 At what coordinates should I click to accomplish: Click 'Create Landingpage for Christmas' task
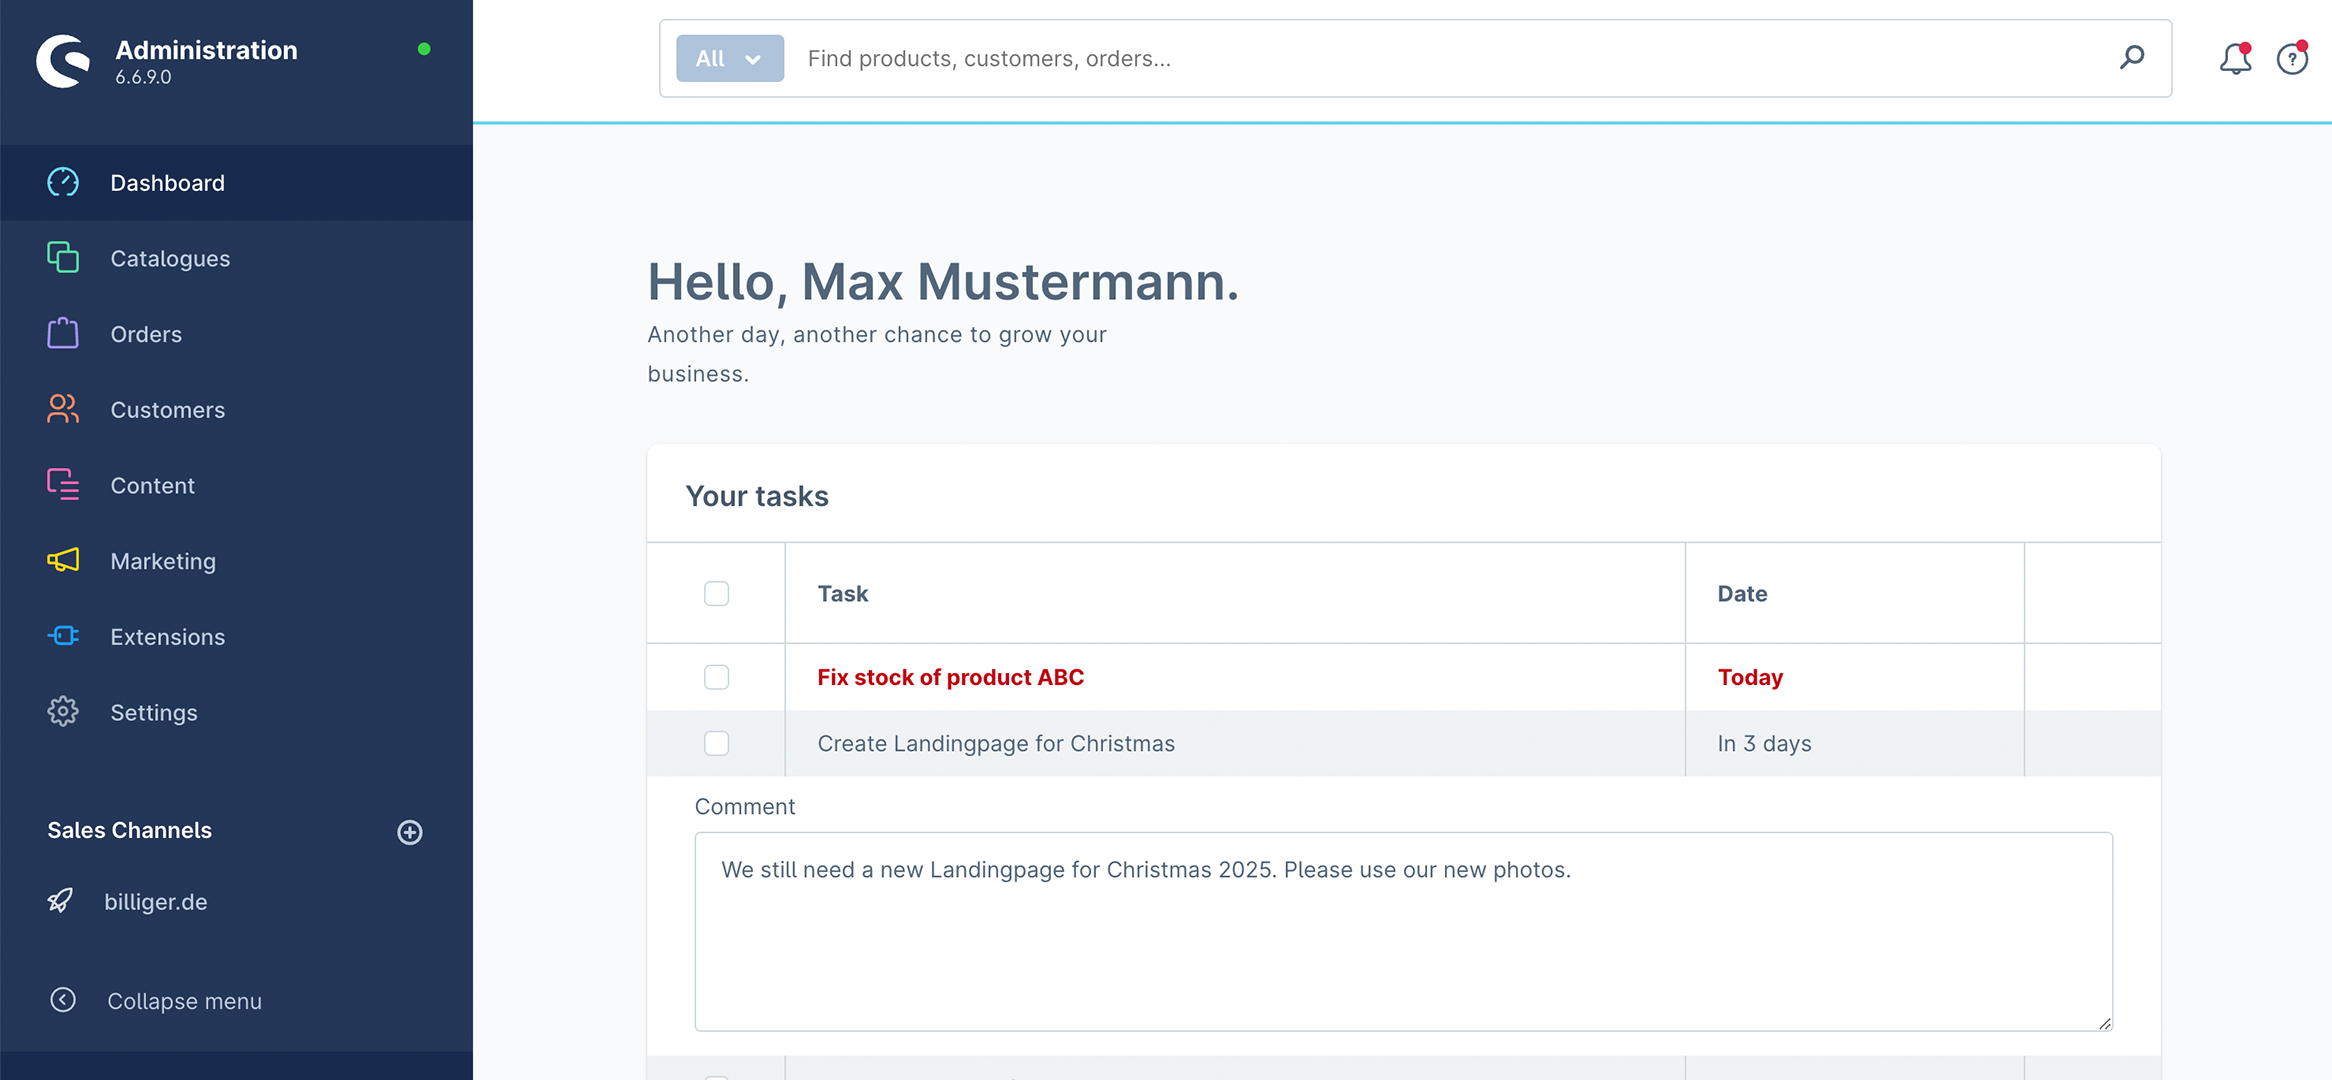[996, 743]
